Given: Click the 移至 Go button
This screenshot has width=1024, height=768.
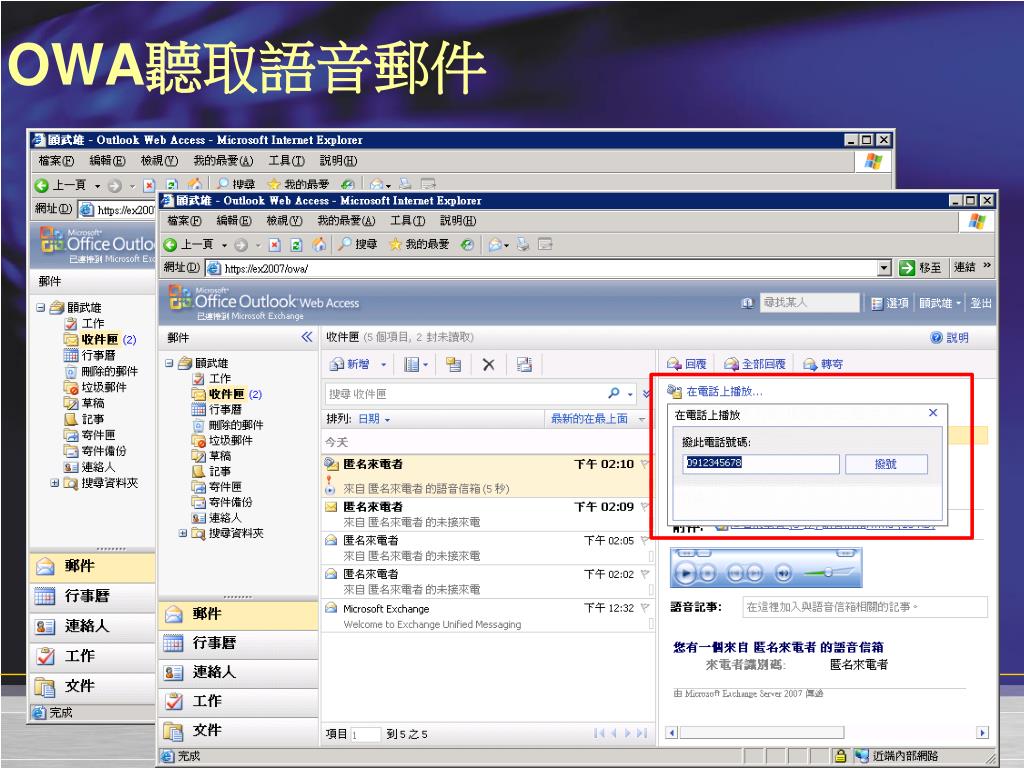Looking at the screenshot, I should coord(921,268).
